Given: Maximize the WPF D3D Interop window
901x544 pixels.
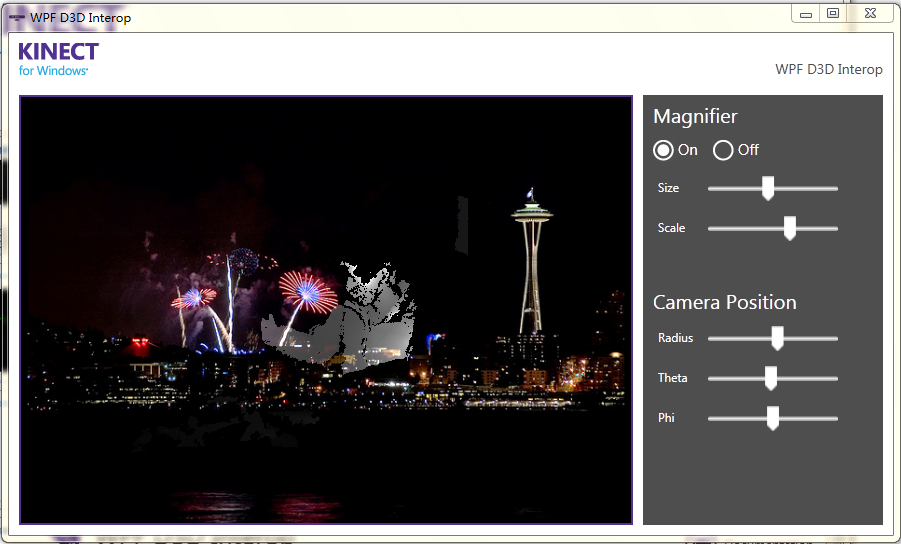Looking at the screenshot, I should (x=832, y=14).
